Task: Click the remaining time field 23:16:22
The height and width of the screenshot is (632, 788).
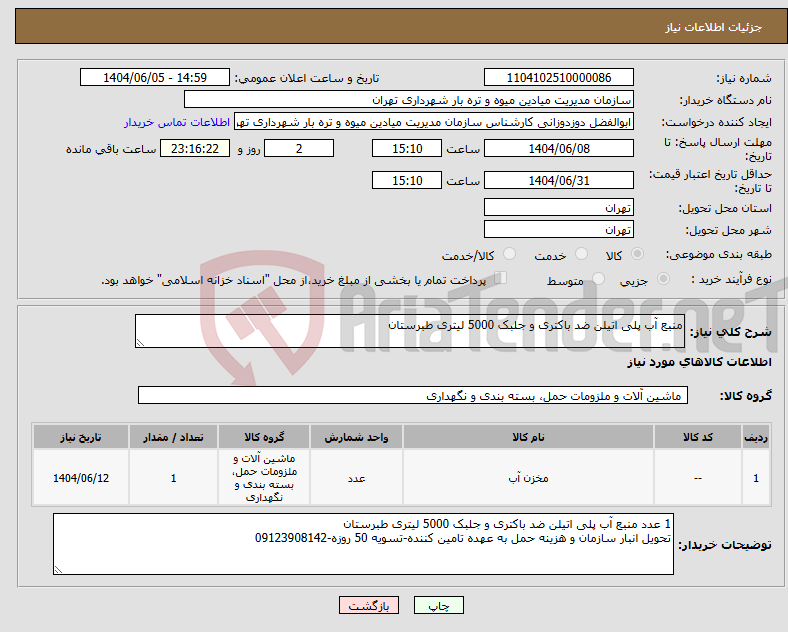Action: pos(195,148)
